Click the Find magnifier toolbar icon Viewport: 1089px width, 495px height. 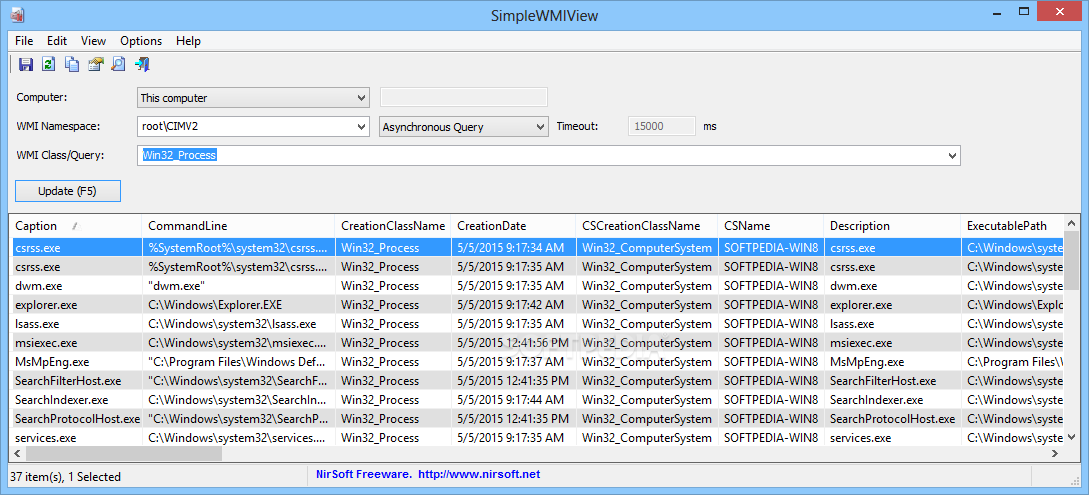pos(118,65)
